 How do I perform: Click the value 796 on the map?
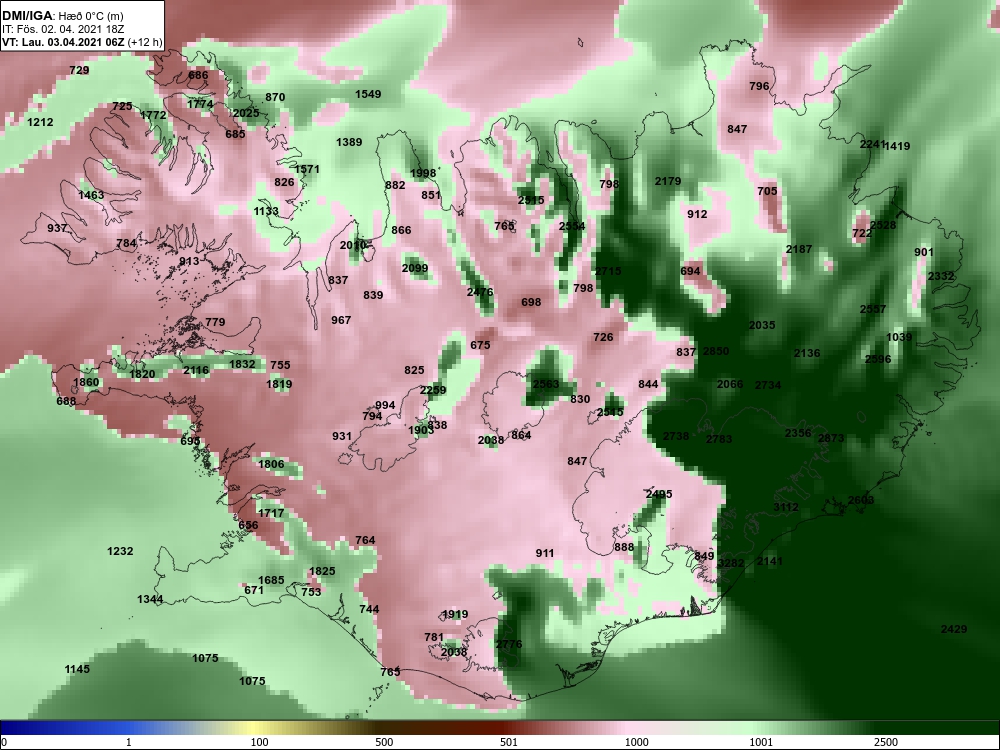[759, 85]
